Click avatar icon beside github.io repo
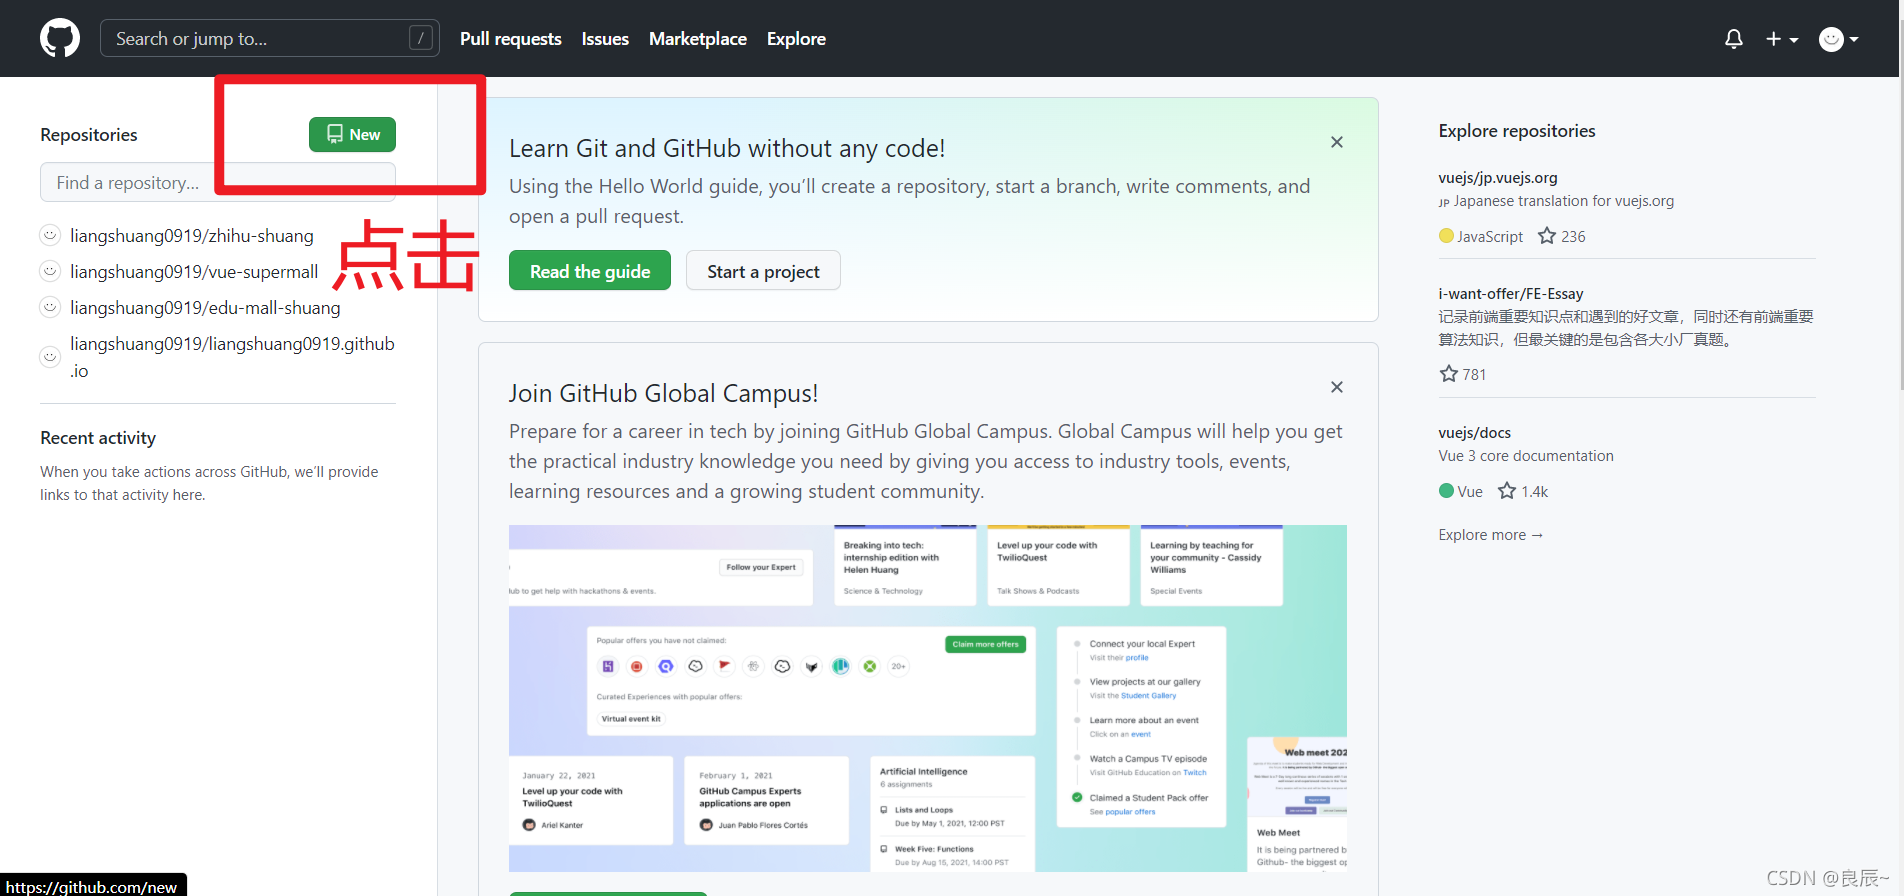The height and width of the screenshot is (896, 1904). tap(50, 357)
